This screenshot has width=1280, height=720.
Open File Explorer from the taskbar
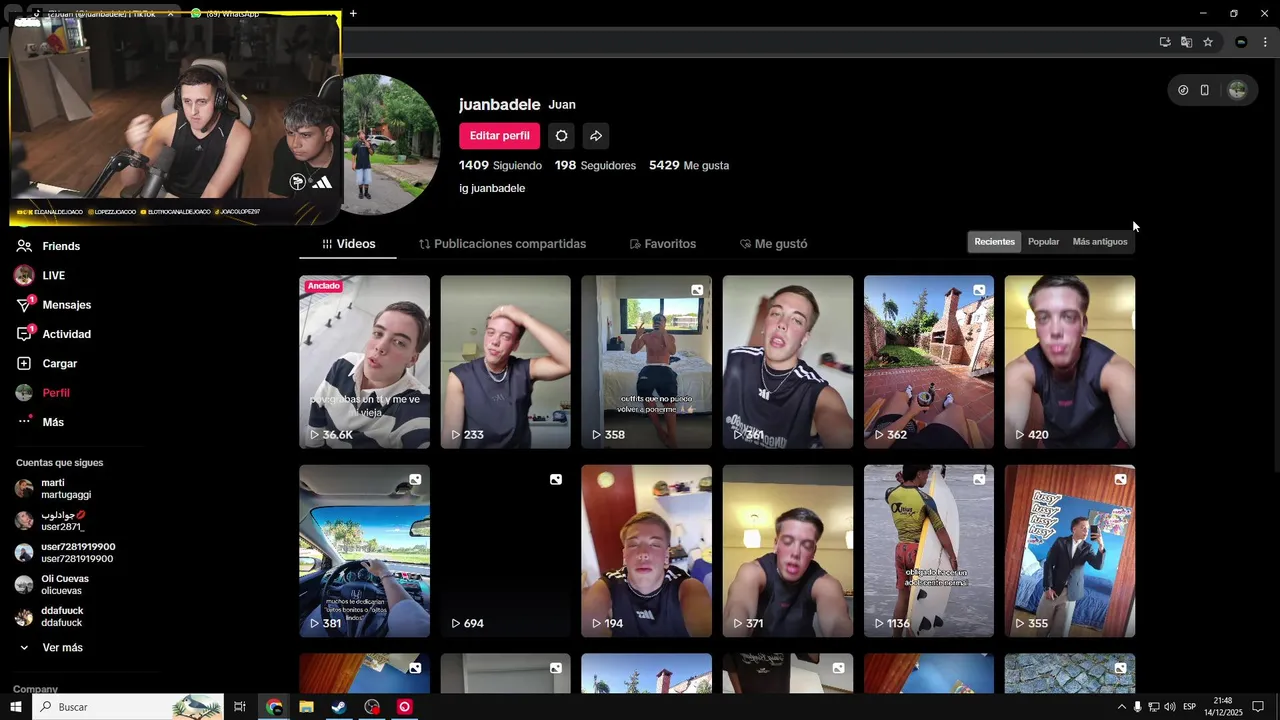pyautogui.click(x=306, y=707)
